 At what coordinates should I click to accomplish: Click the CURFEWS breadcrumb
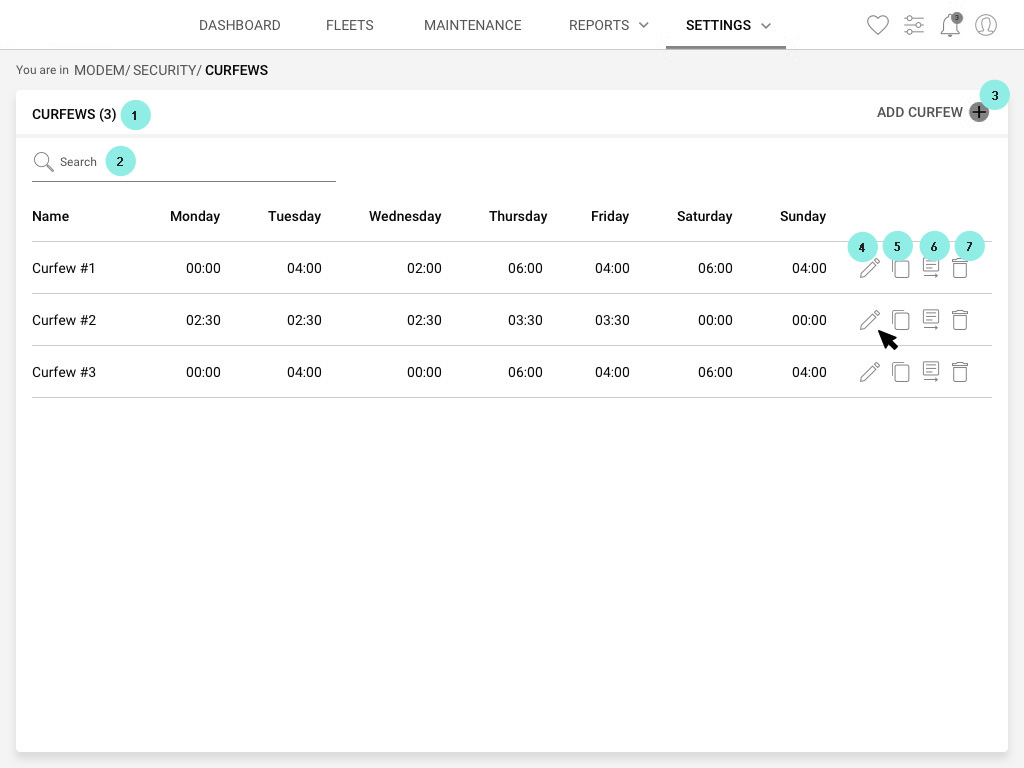(236, 71)
